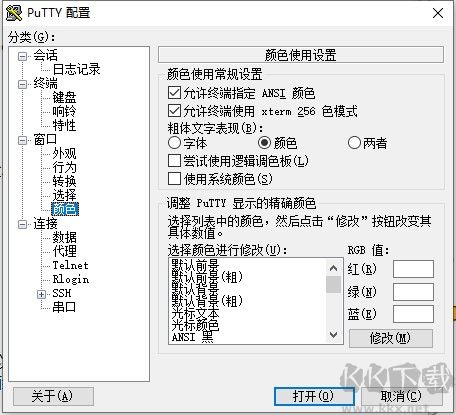
Task: Toggle the xterm 256 color mode checkbox
Action: 174,111
